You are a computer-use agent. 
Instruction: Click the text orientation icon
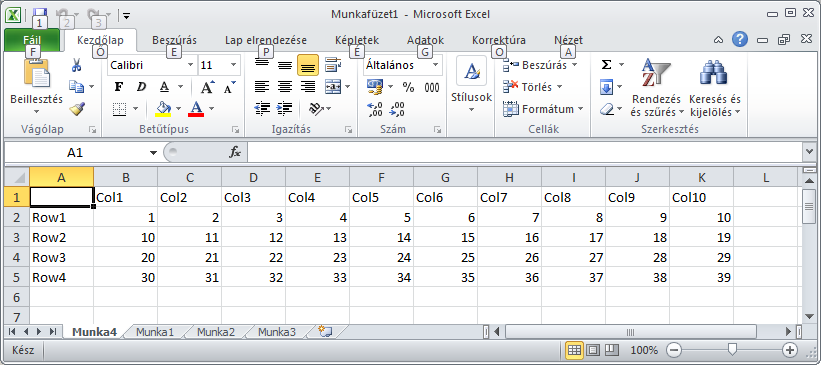(x=316, y=108)
